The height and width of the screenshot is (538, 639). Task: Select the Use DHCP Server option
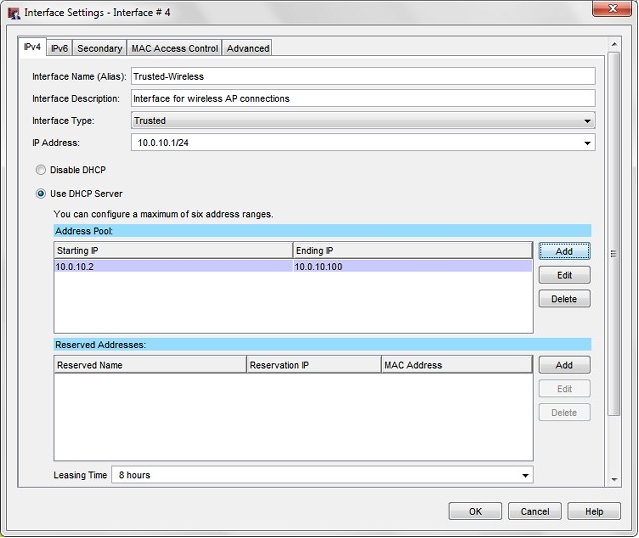[x=41, y=194]
